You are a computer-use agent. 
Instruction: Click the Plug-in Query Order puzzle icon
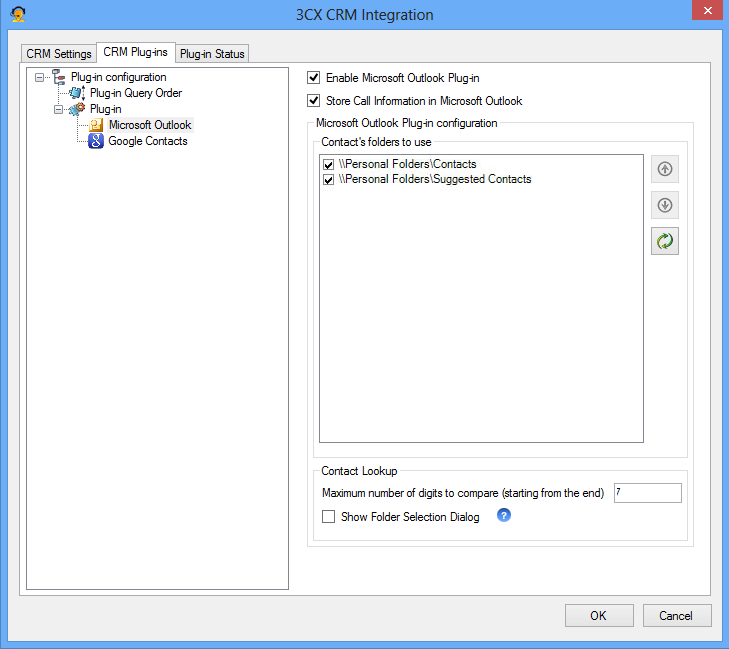point(77,93)
